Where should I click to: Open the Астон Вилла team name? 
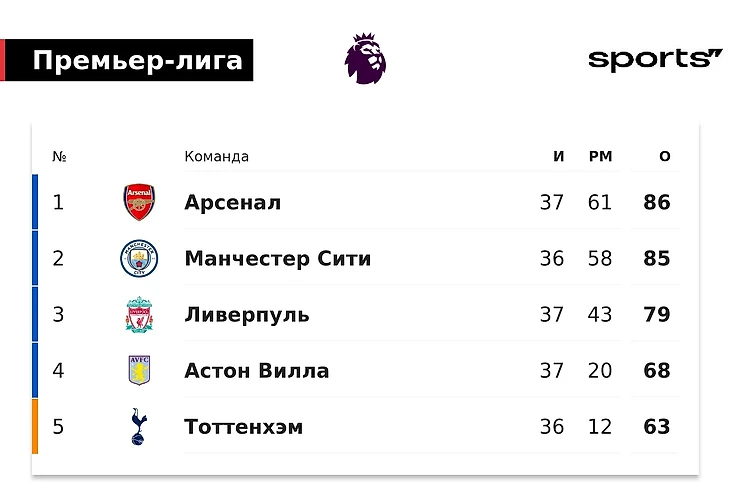click(x=257, y=371)
